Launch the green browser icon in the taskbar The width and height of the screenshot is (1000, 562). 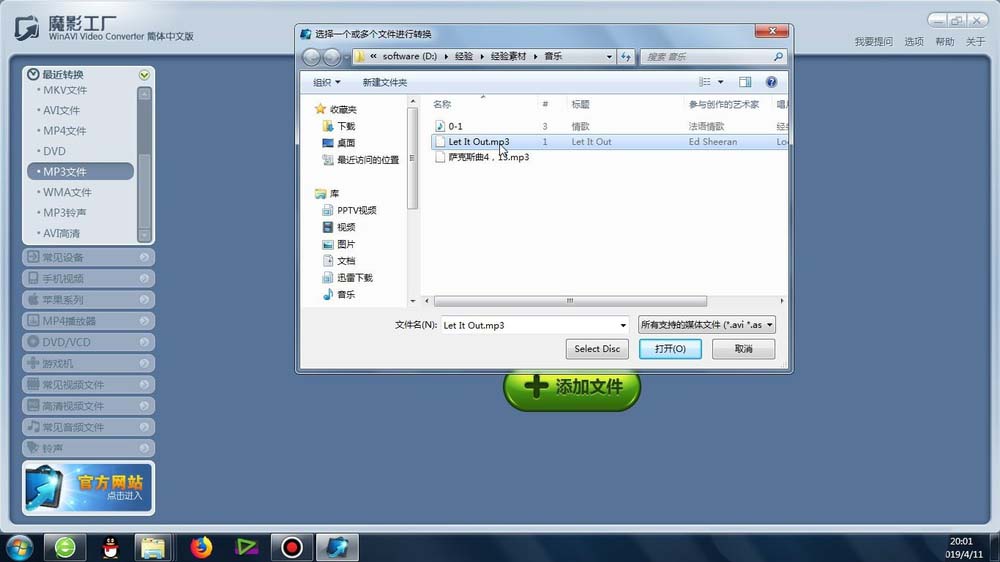tap(64, 547)
